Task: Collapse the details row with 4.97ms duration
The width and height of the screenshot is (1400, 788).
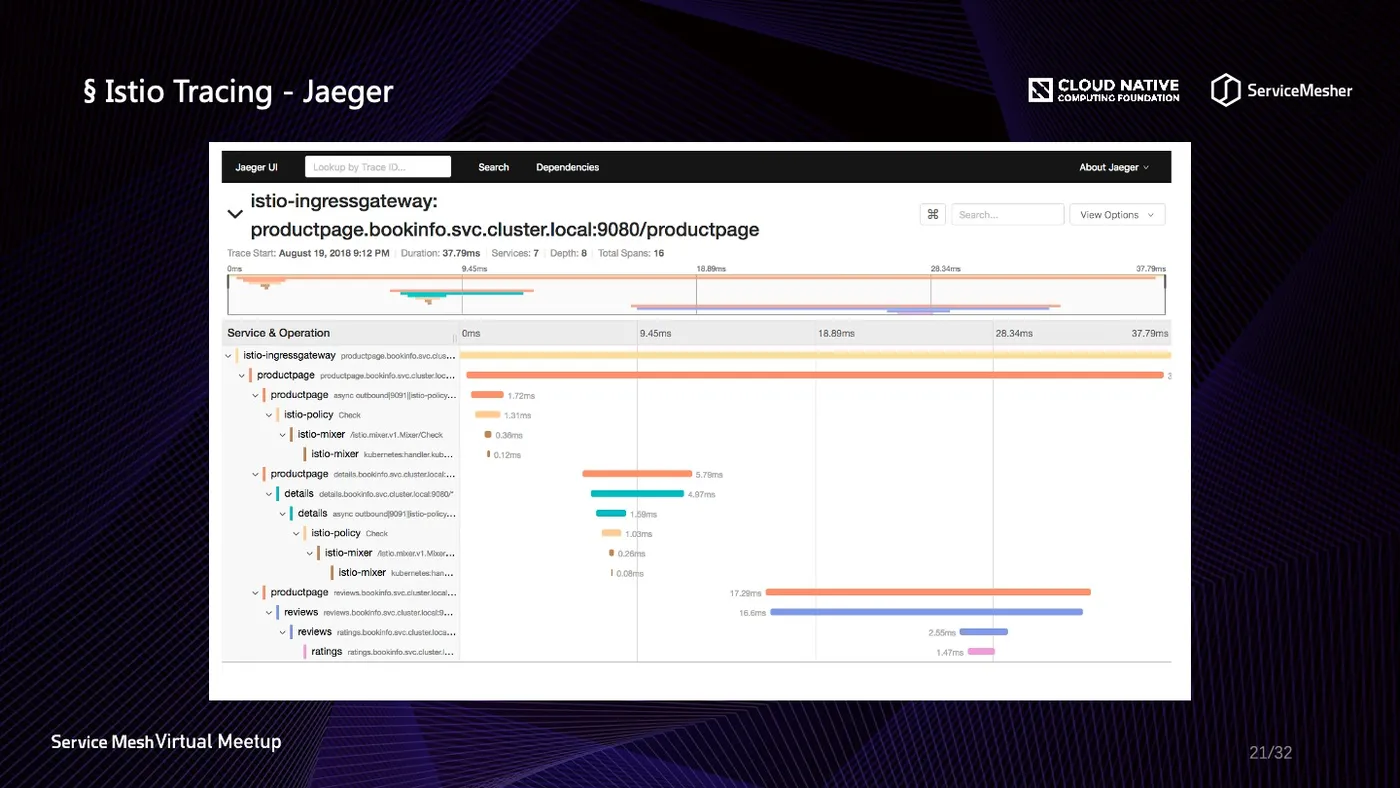Action: (x=268, y=494)
